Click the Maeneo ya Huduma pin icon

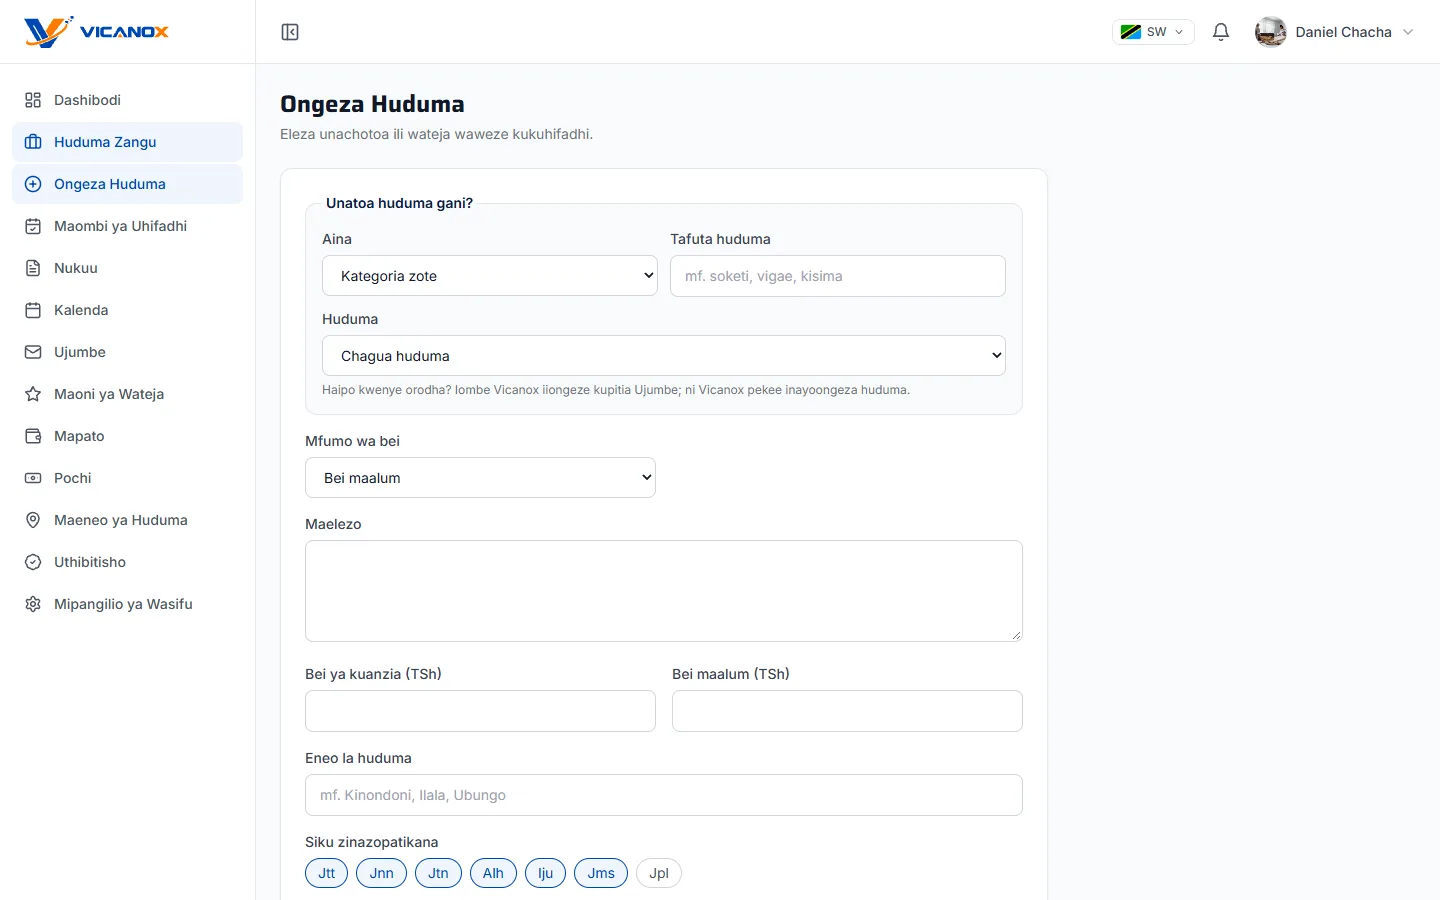click(33, 520)
